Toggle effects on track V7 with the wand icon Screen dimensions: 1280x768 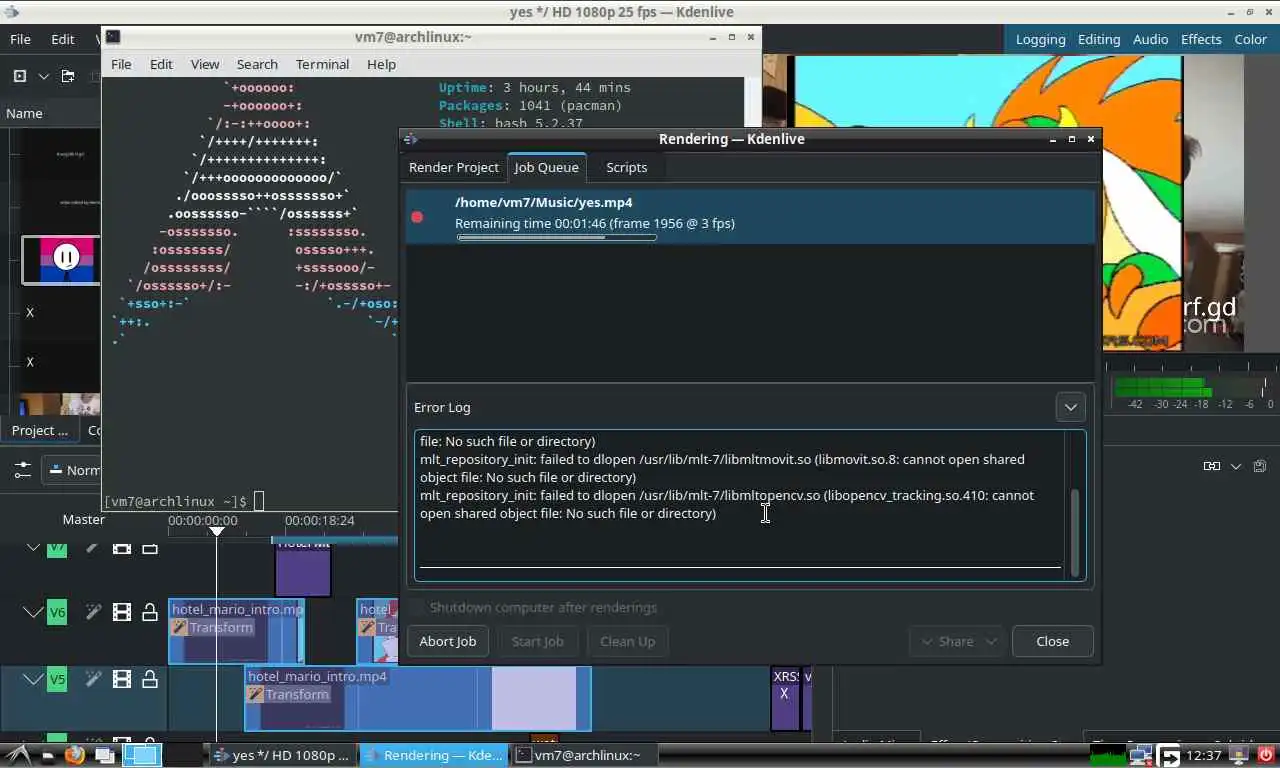93,548
